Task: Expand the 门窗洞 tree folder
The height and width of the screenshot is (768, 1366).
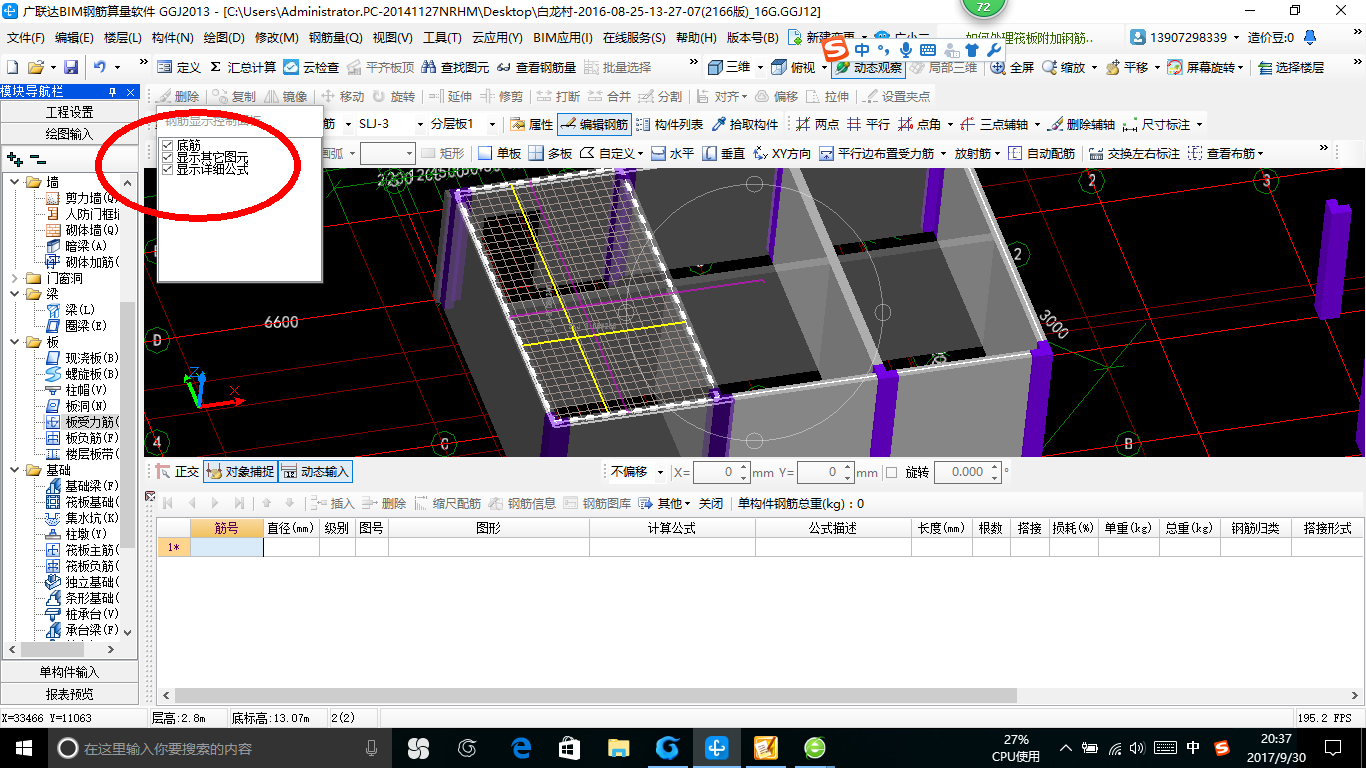Action: click(15, 278)
